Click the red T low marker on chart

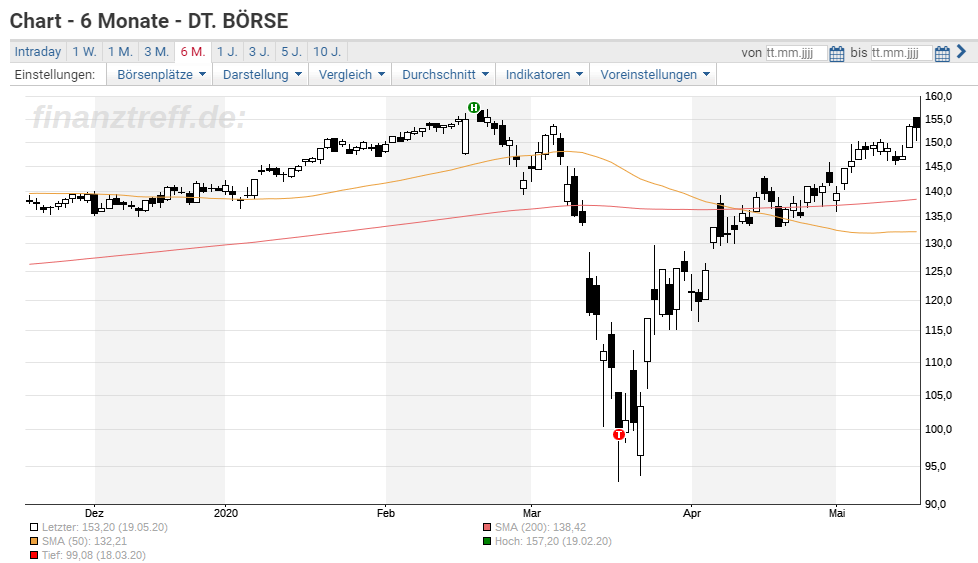[619, 435]
